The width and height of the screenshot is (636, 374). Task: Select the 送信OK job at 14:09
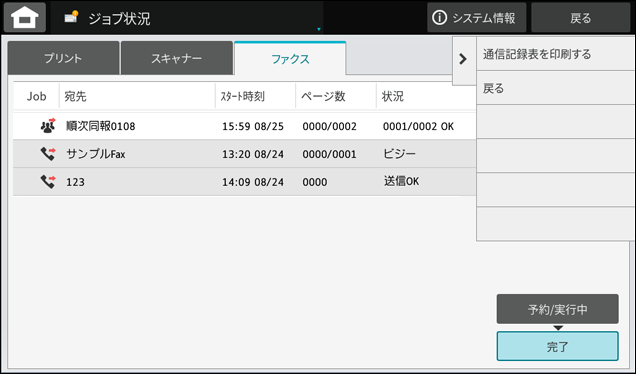(244, 181)
